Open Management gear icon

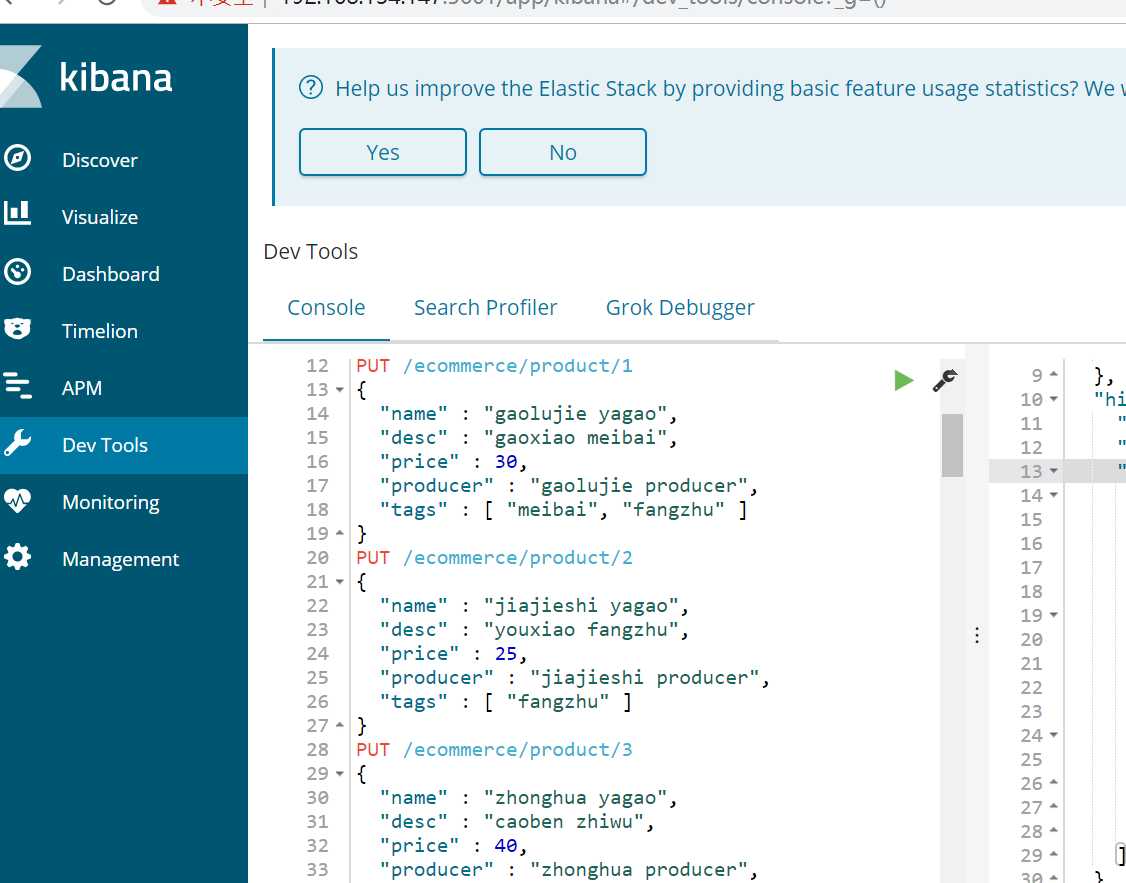pos(17,556)
